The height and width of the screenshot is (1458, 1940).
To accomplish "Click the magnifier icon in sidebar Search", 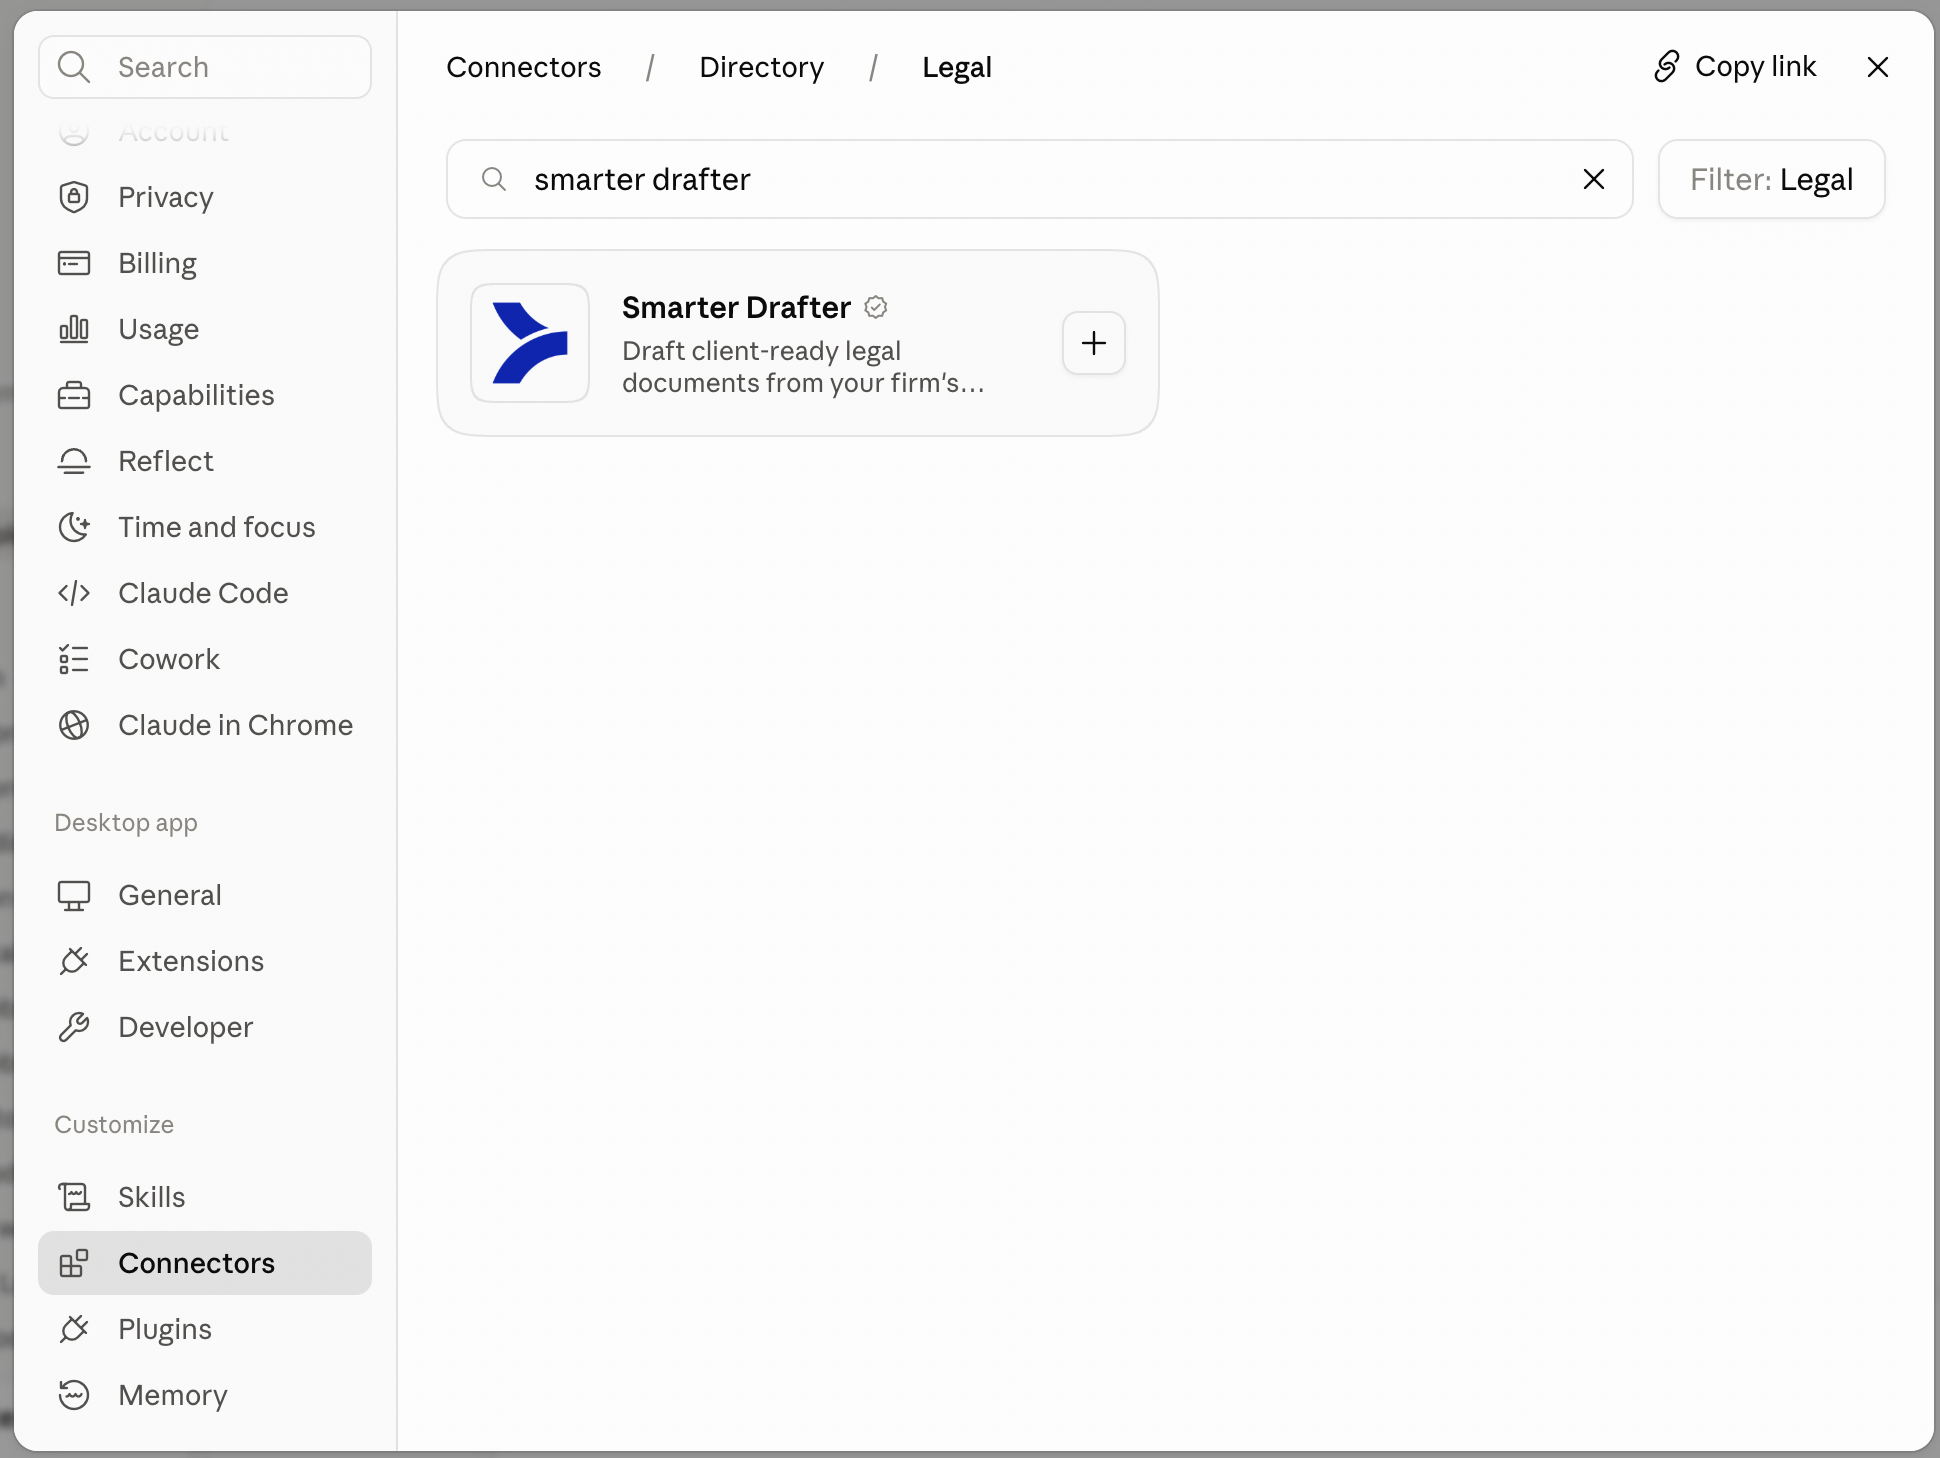I will tap(74, 67).
